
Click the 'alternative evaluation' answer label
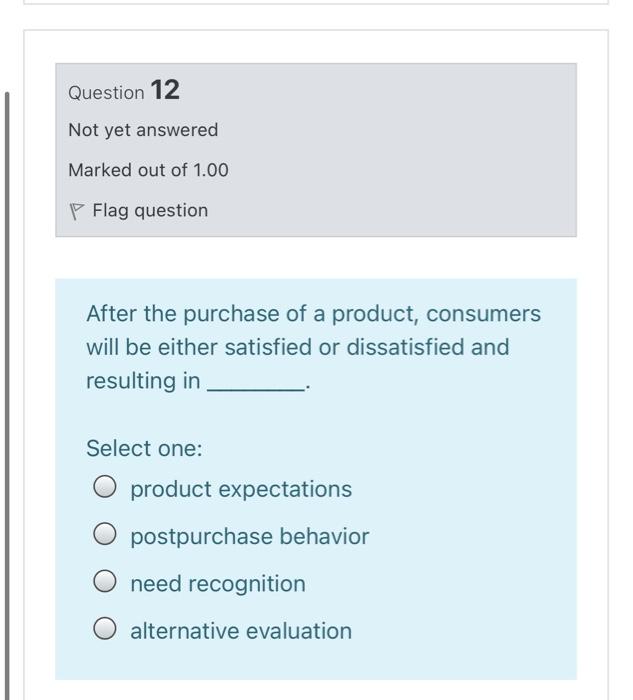point(241,631)
